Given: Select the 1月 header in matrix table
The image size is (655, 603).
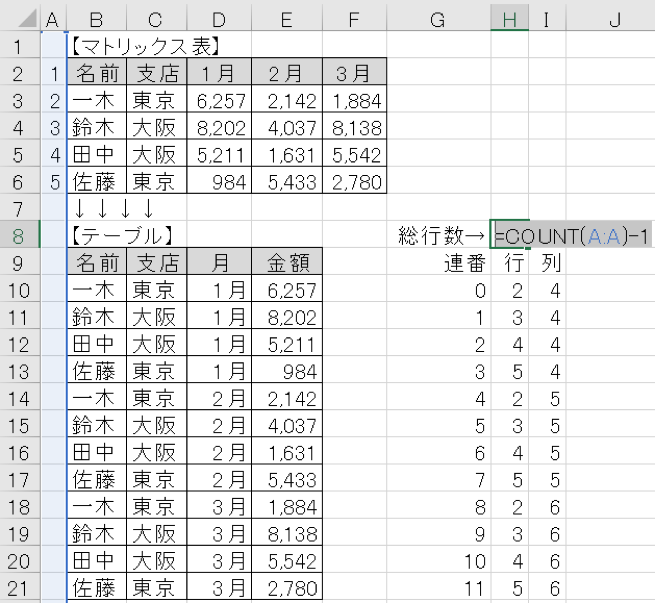Looking at the screenshot, I should click(219, 72).
